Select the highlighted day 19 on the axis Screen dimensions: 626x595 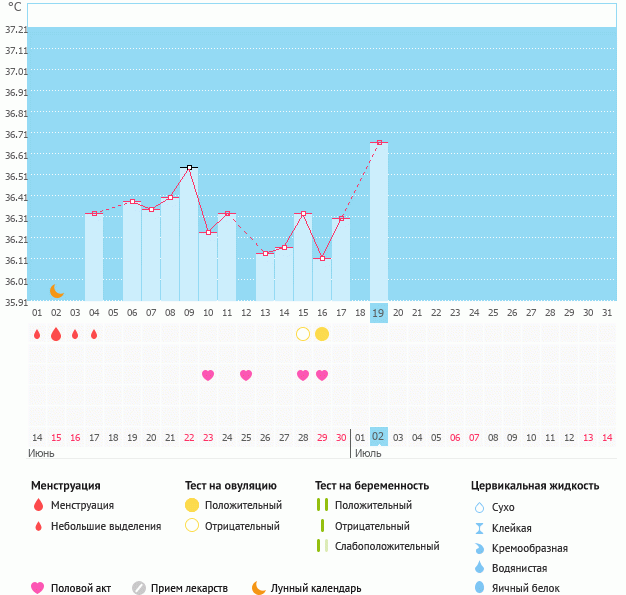tap(378, 312)
